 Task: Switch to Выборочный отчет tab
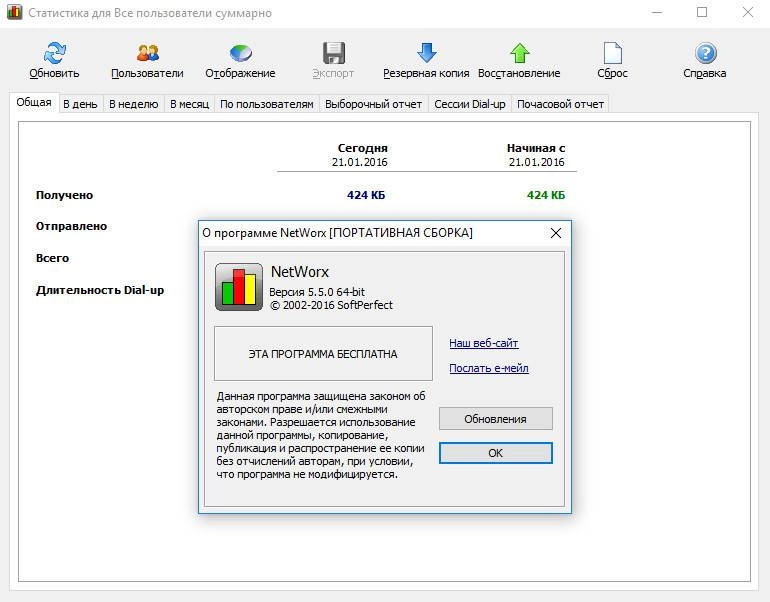(x=373, y=104)
